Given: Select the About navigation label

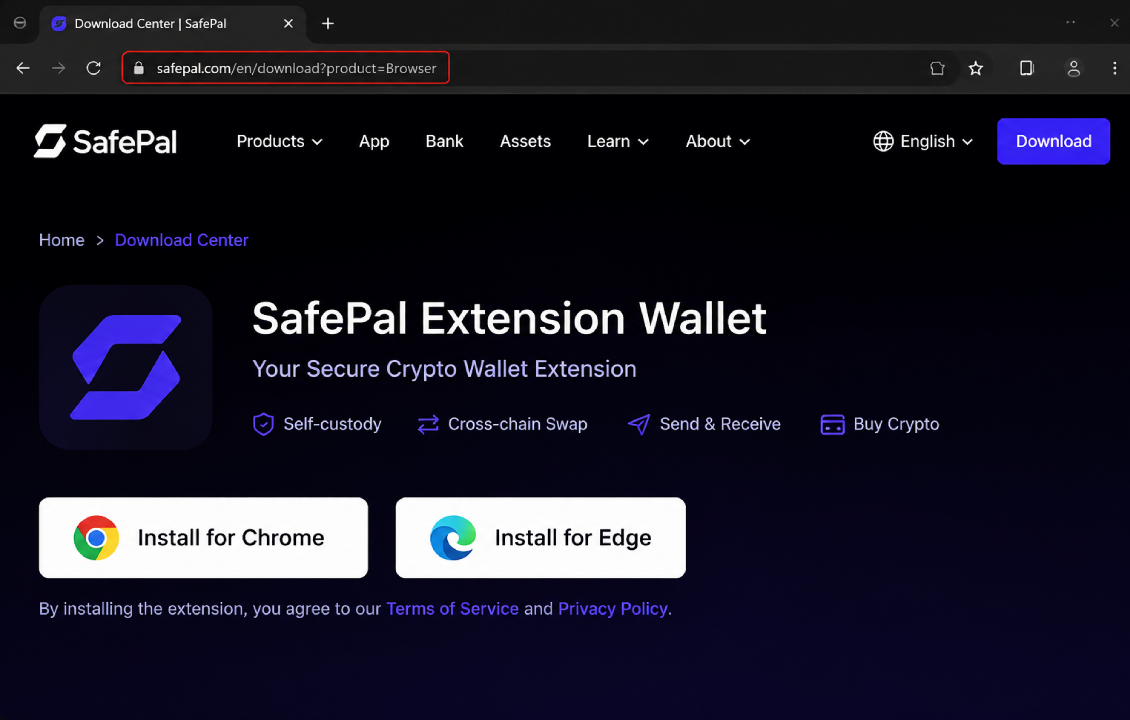Looking at the screenshot, I should [x=708, y=141].
